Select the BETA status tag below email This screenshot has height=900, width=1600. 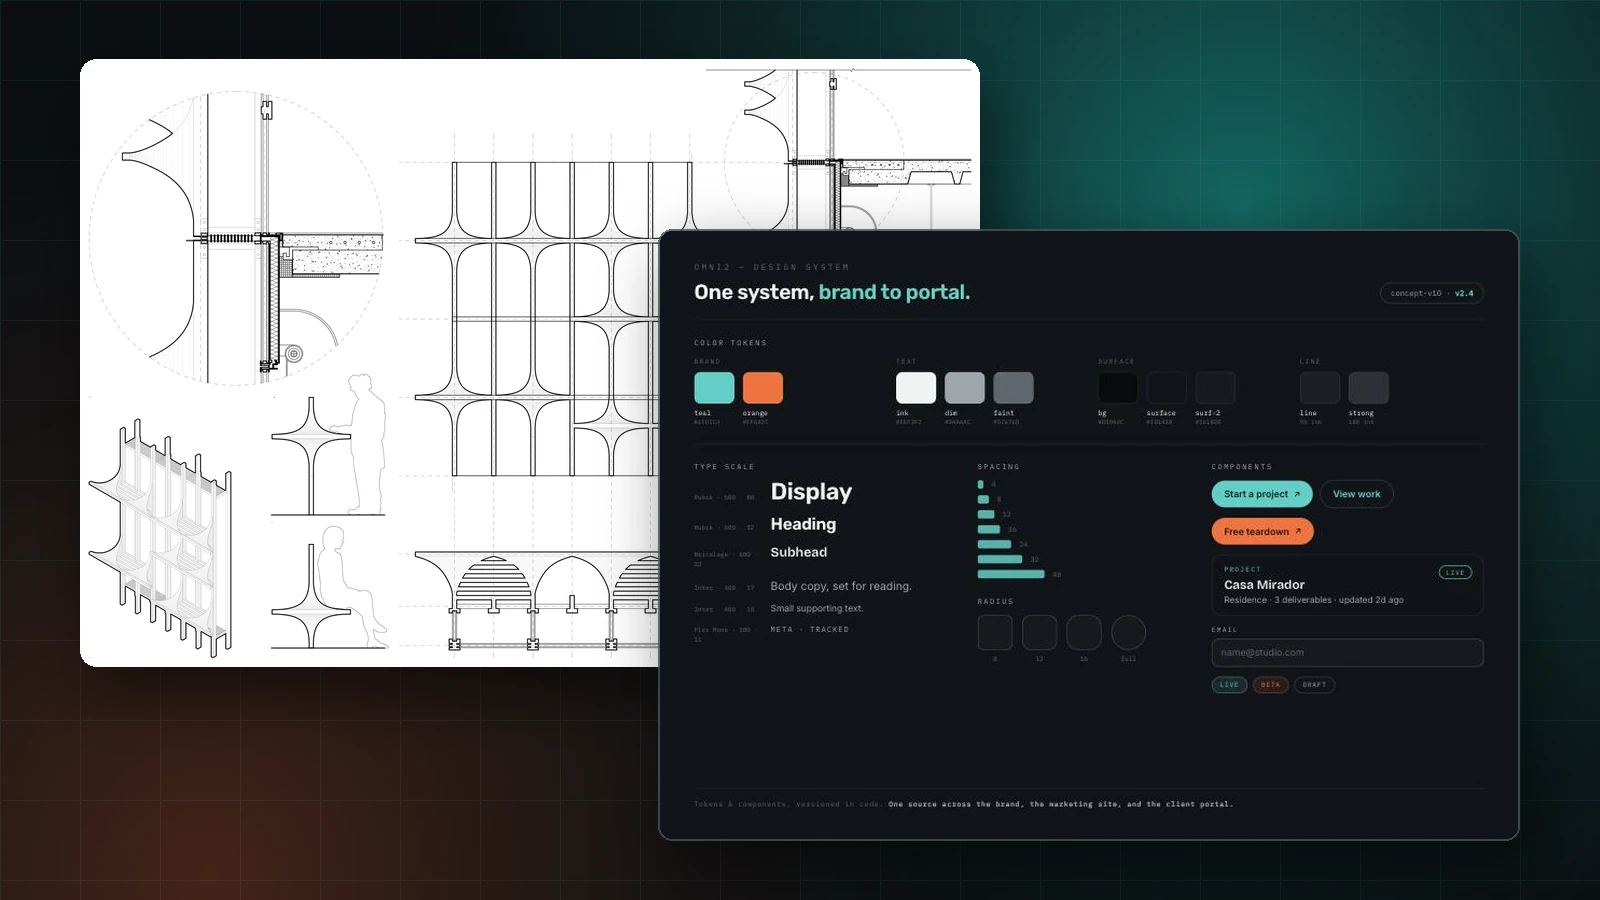[1270, 685]
